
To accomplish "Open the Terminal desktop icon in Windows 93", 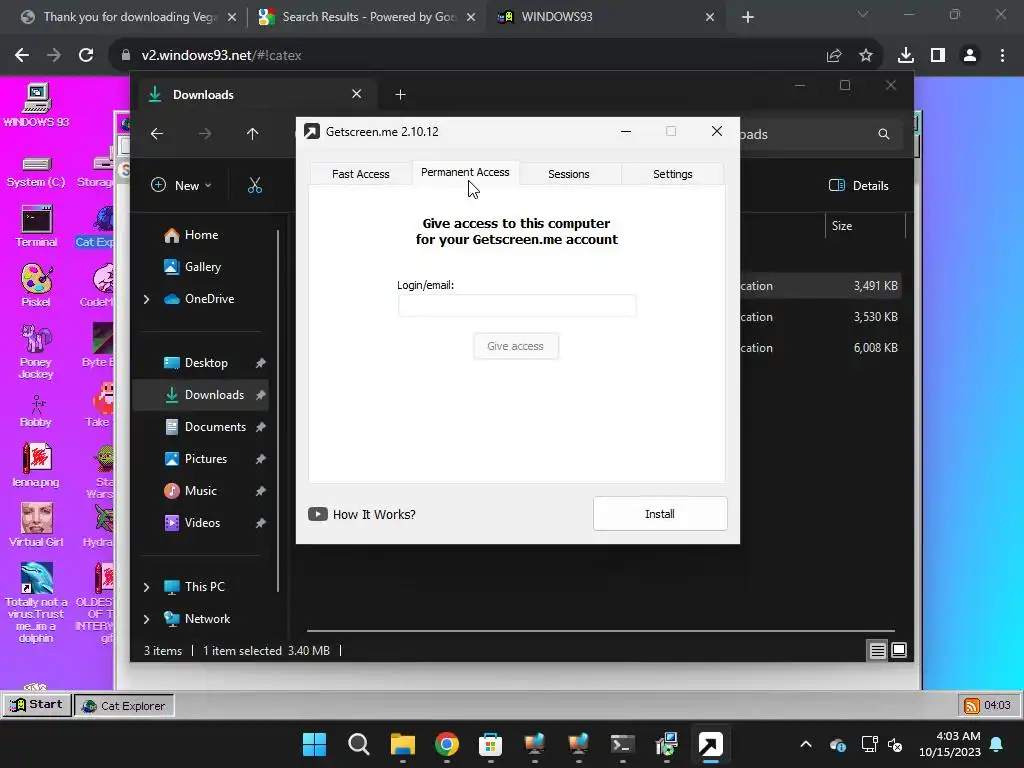I will 36,226.
